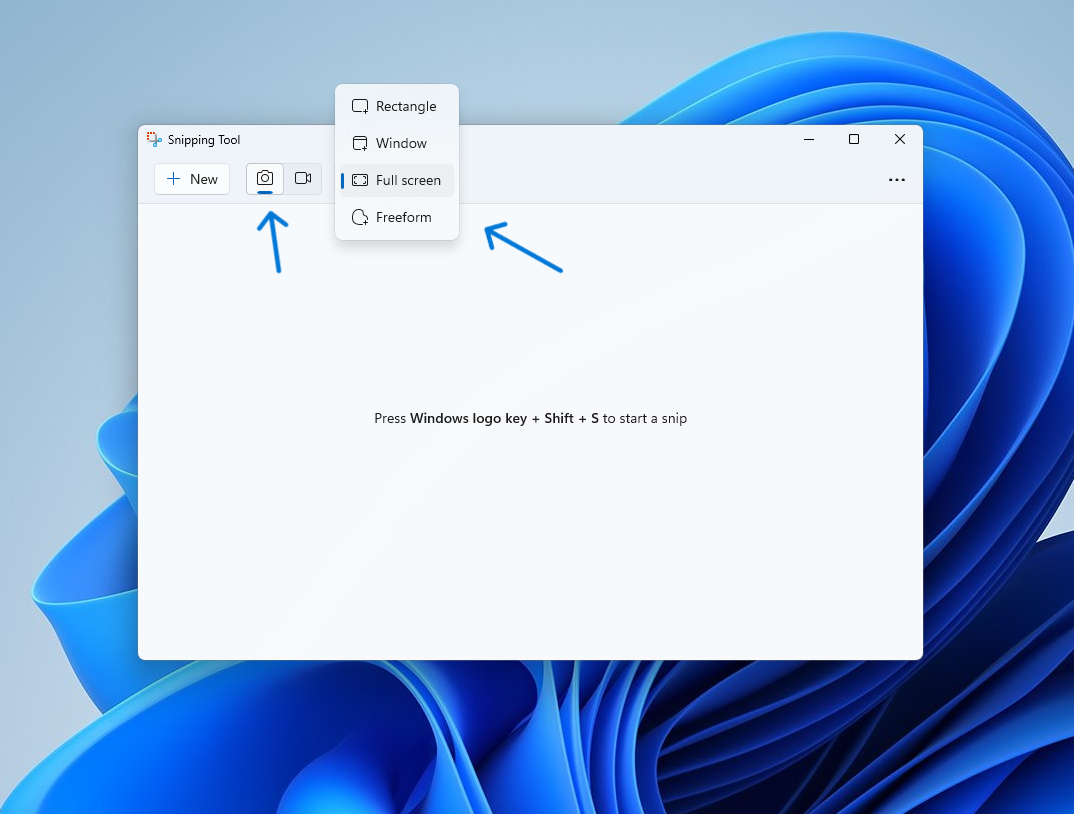Open the see more ellipsis menu
The width and height of the screenshot is (1074, 814).
(x=896, y=179)
